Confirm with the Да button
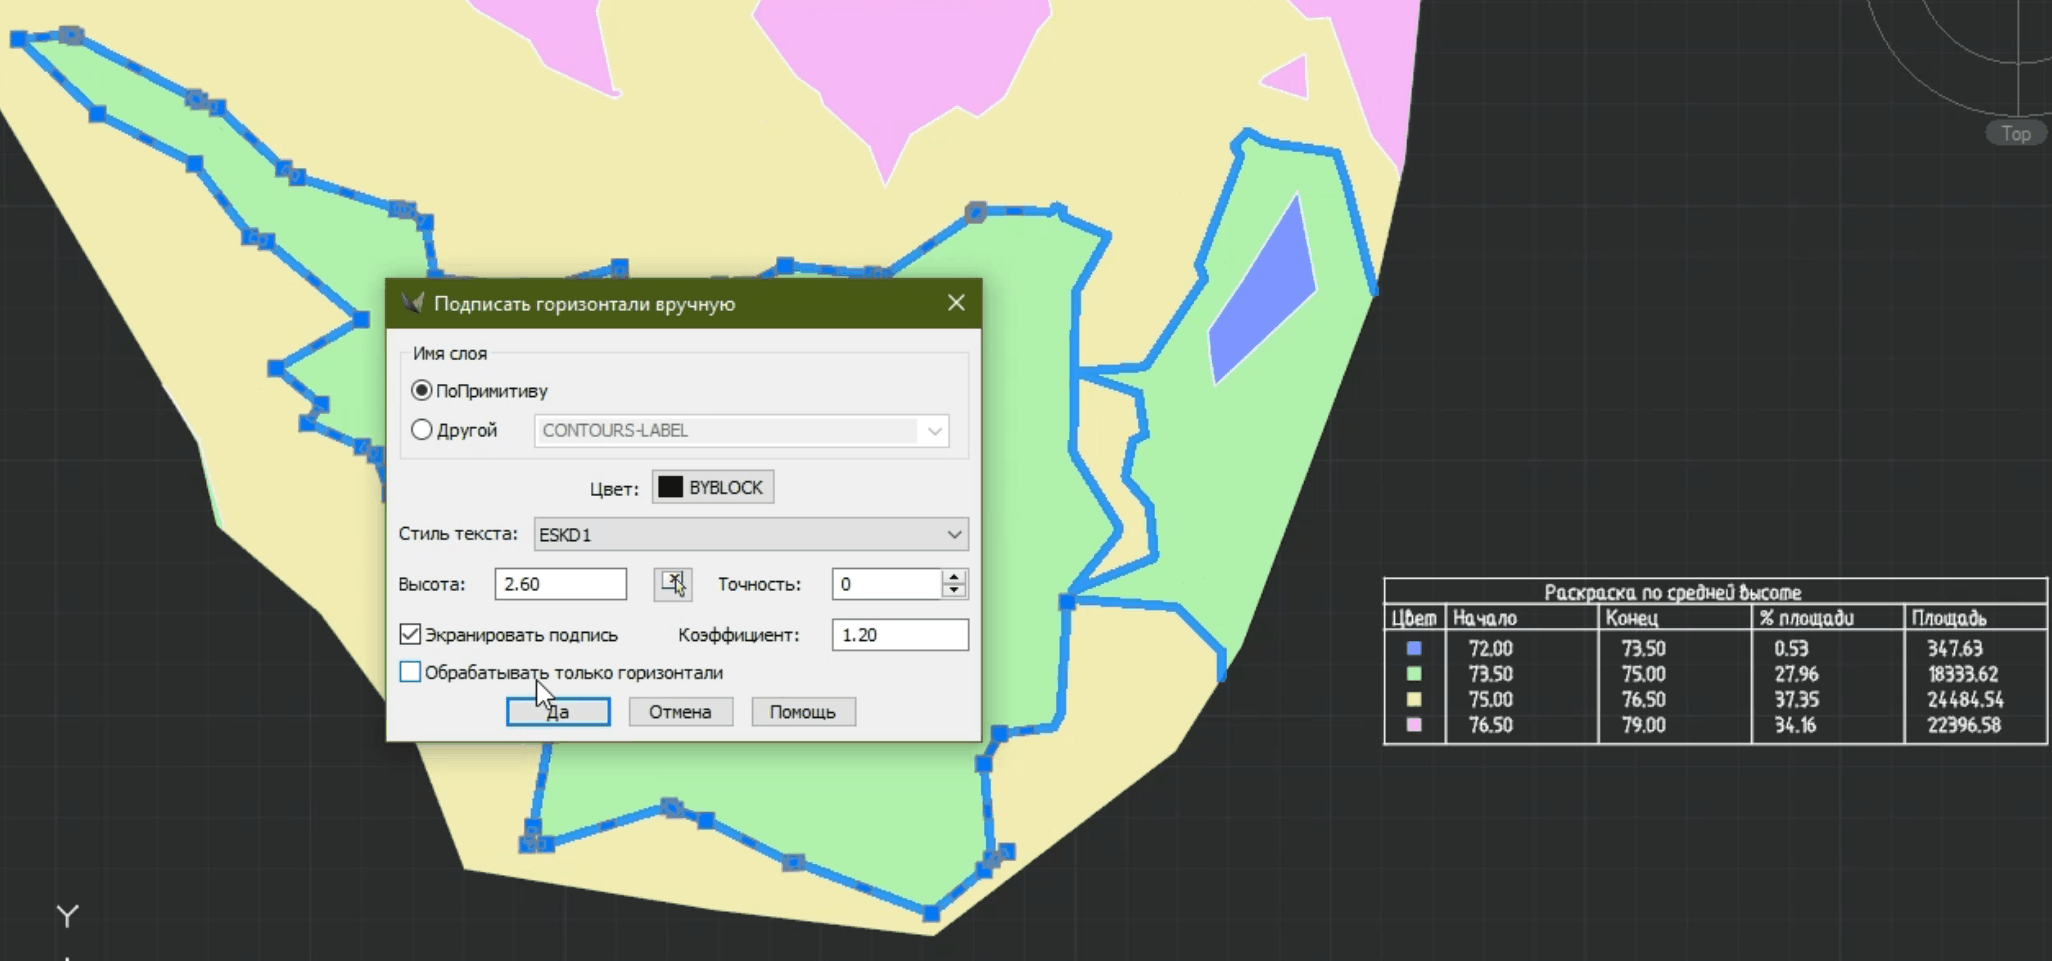The image size is (2052, 961). pyautogui.click(x=558, y=712)
